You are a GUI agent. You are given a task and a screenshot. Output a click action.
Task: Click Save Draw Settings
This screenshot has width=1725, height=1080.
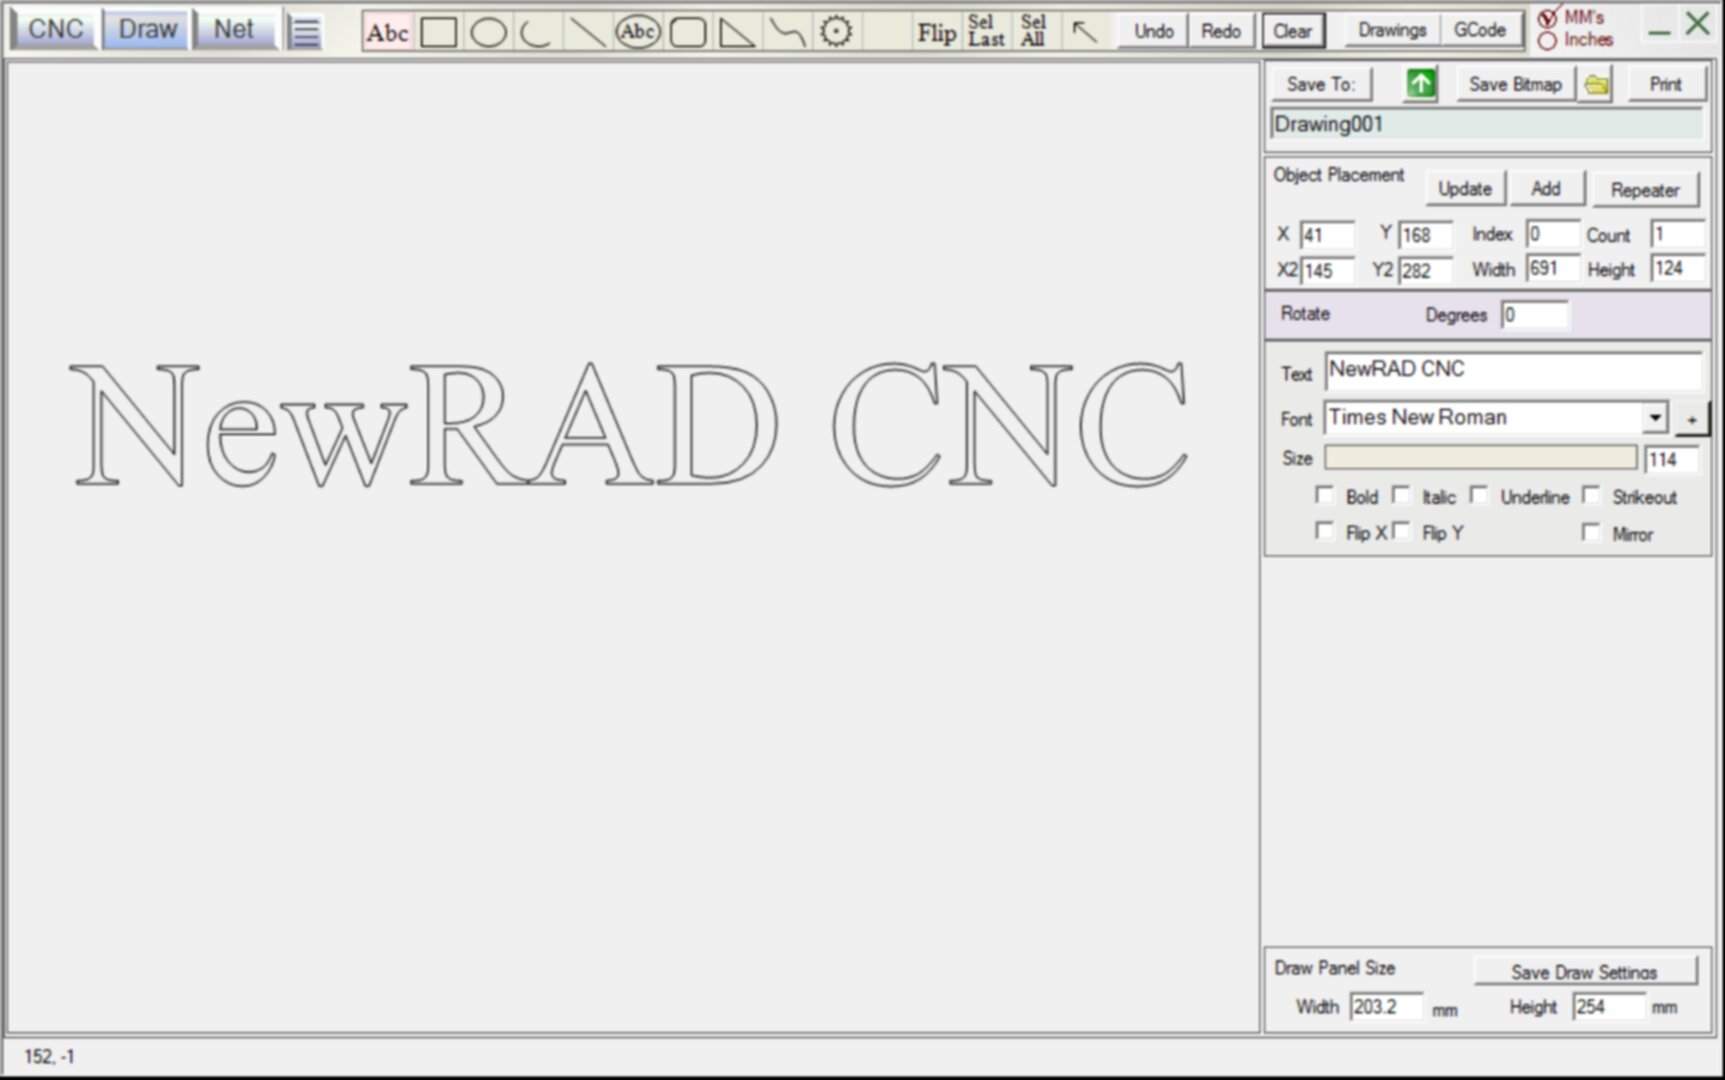tap(1584, 972)
